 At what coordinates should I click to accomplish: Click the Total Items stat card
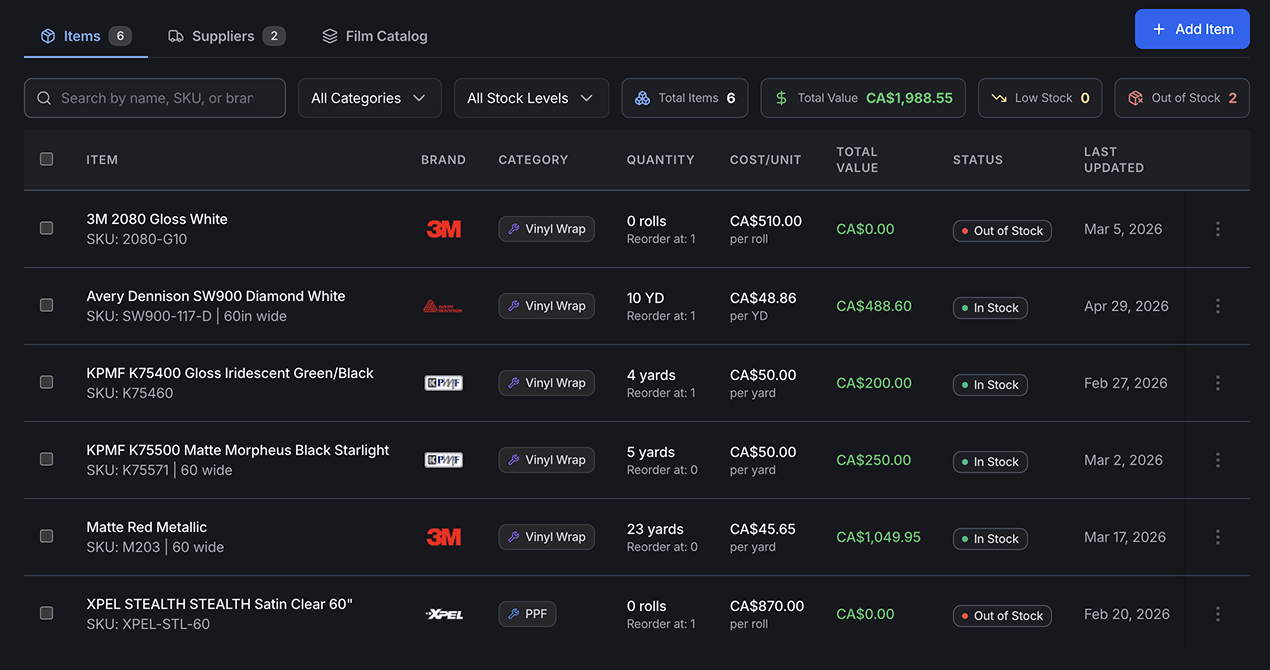(685, 98)
